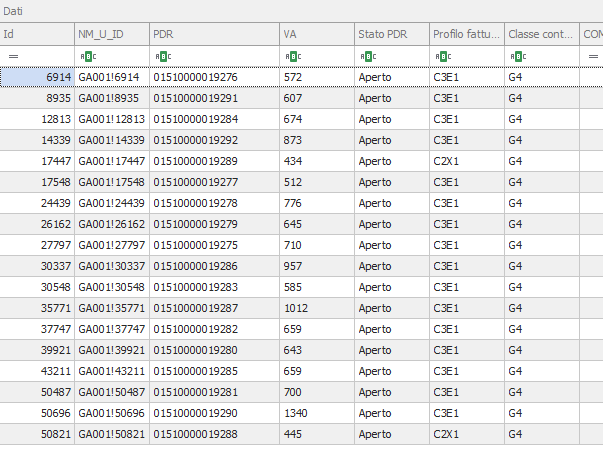Select cell GA001!50487
Screen dimensions: 603x455
[112, 392]
